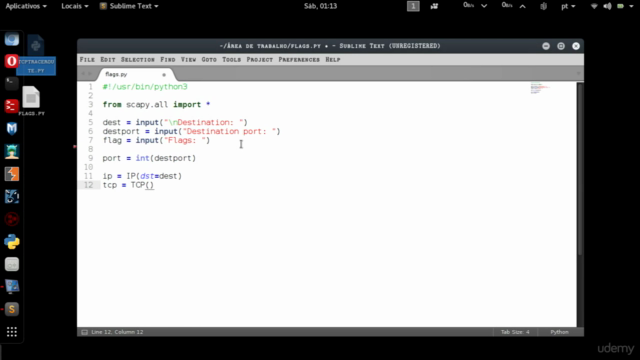Viewport: 640px width, 360px height.
Task: Open the Selection menu
Action: coord(138,60)
